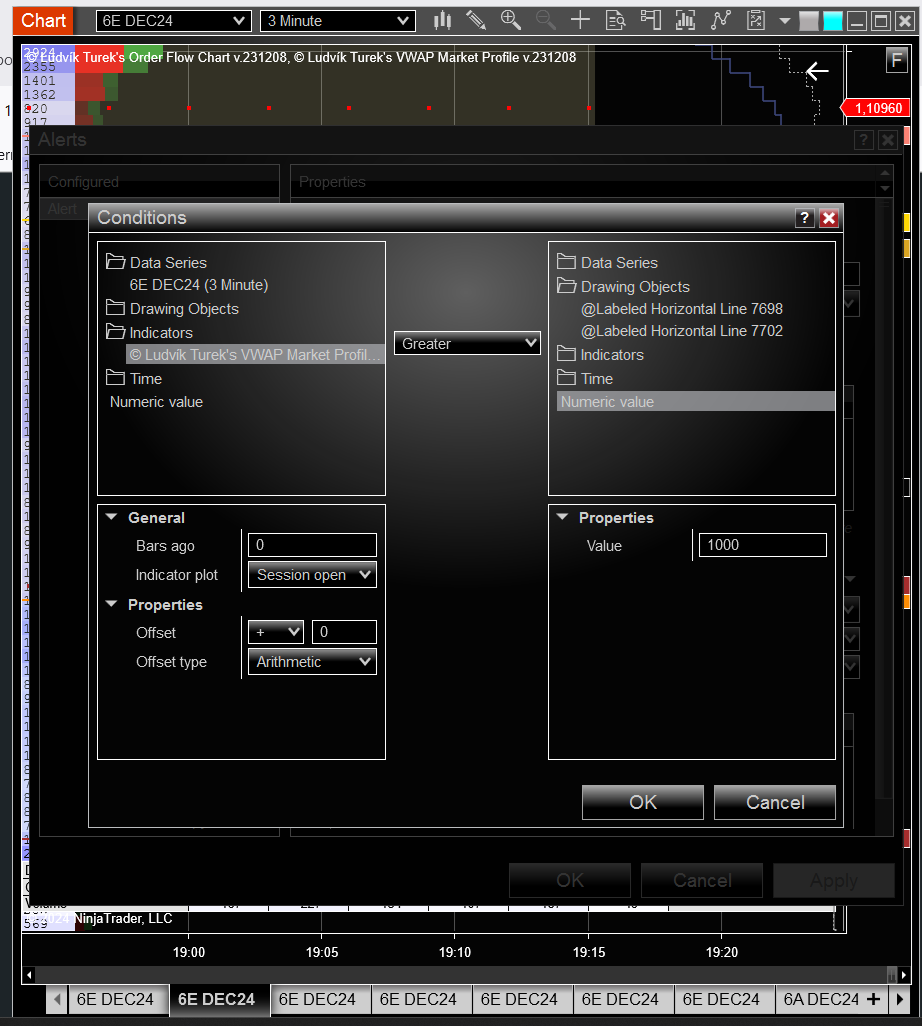Select 6E DEC24 (3 Minute) data series
The image size is (922, 1026).
(x=199, y=285)
